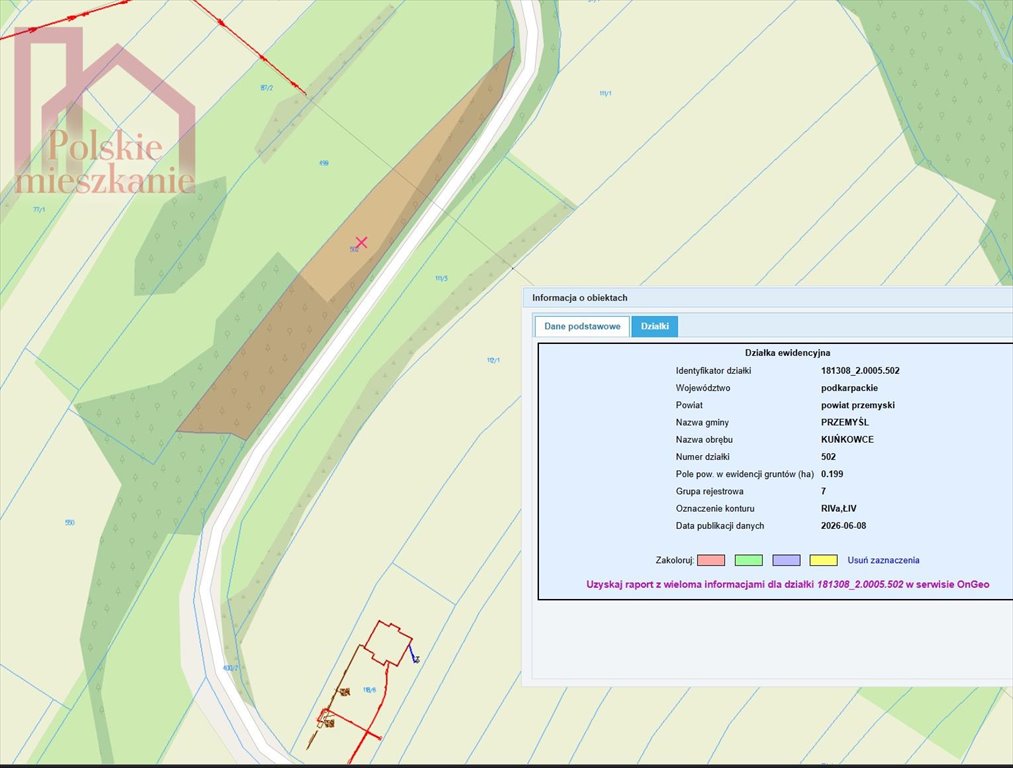Image resolution: width=1013 pixels, height=768 pixels.
Task: Click the Numer działki label
Action: coord(704,457)
